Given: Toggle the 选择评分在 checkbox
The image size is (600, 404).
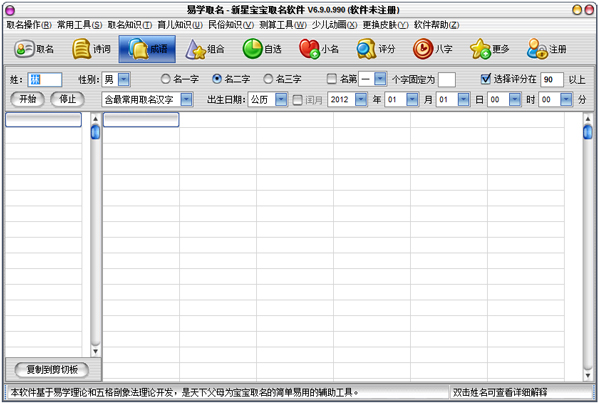Looking at the screenshot, I should pyautogui.click(x=485, y=79).
